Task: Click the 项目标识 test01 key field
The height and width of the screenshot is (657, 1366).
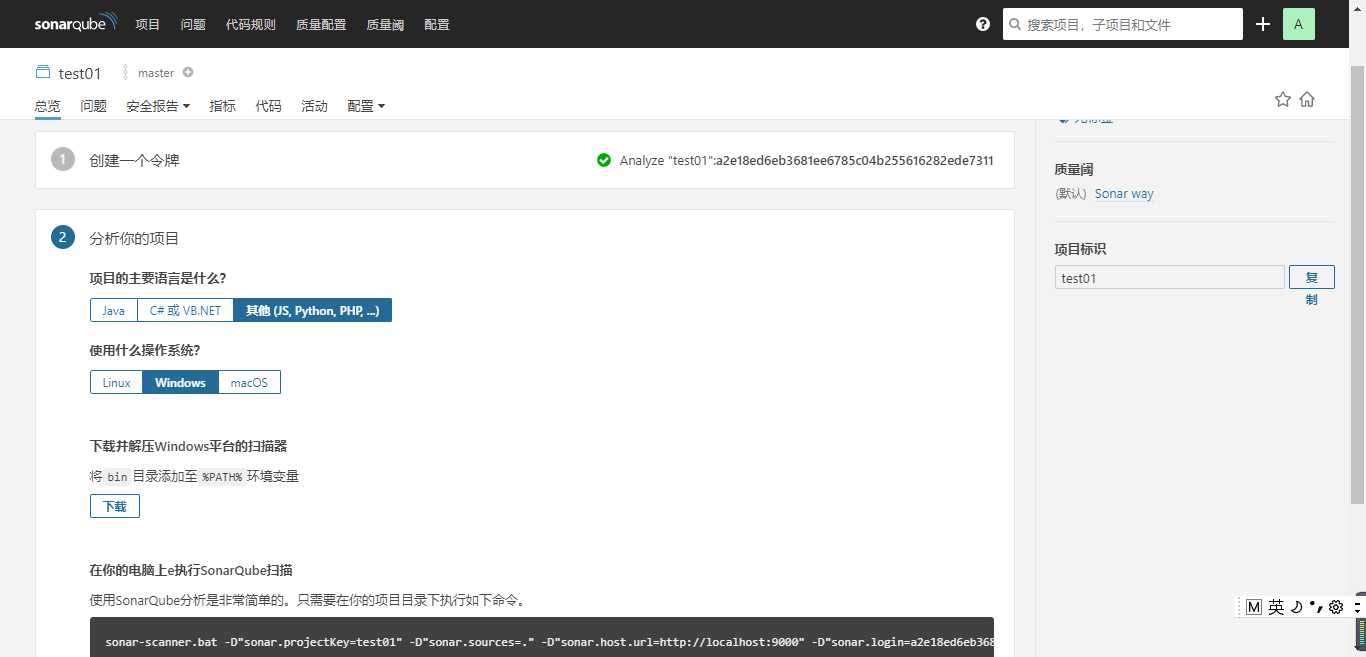Action: [1169, 277]
